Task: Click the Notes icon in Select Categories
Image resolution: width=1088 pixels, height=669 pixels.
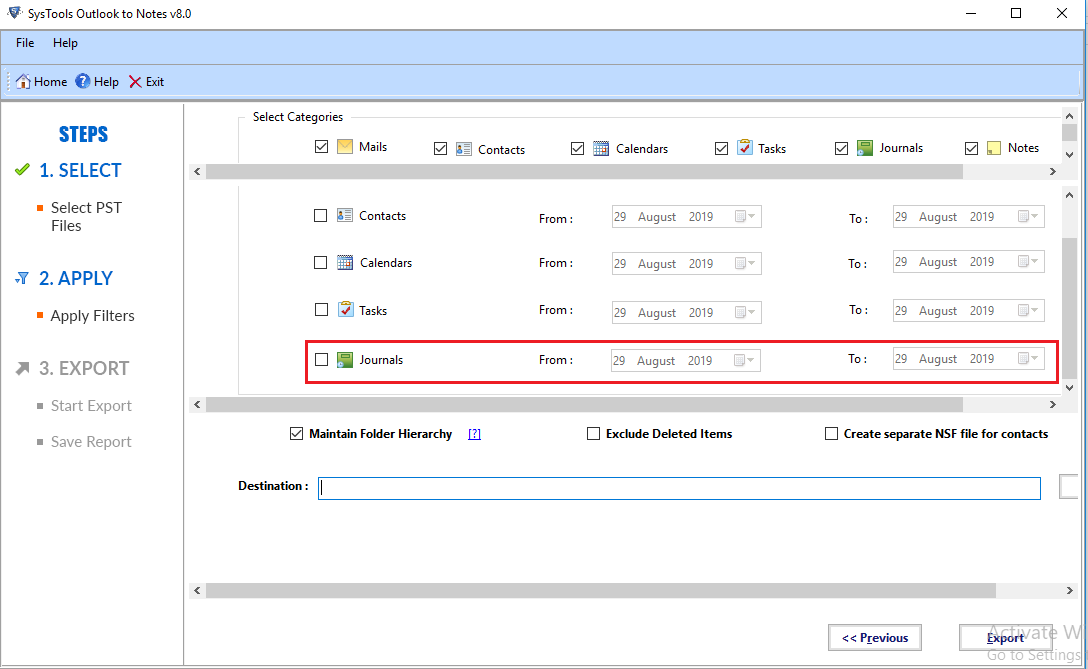Action: click(994, 148)
